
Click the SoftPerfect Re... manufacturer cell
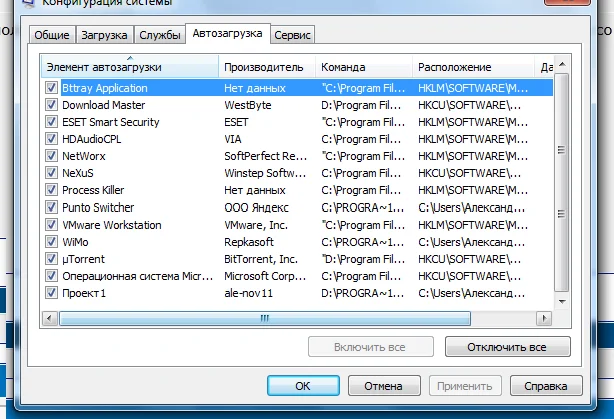(x=265, y=156)
